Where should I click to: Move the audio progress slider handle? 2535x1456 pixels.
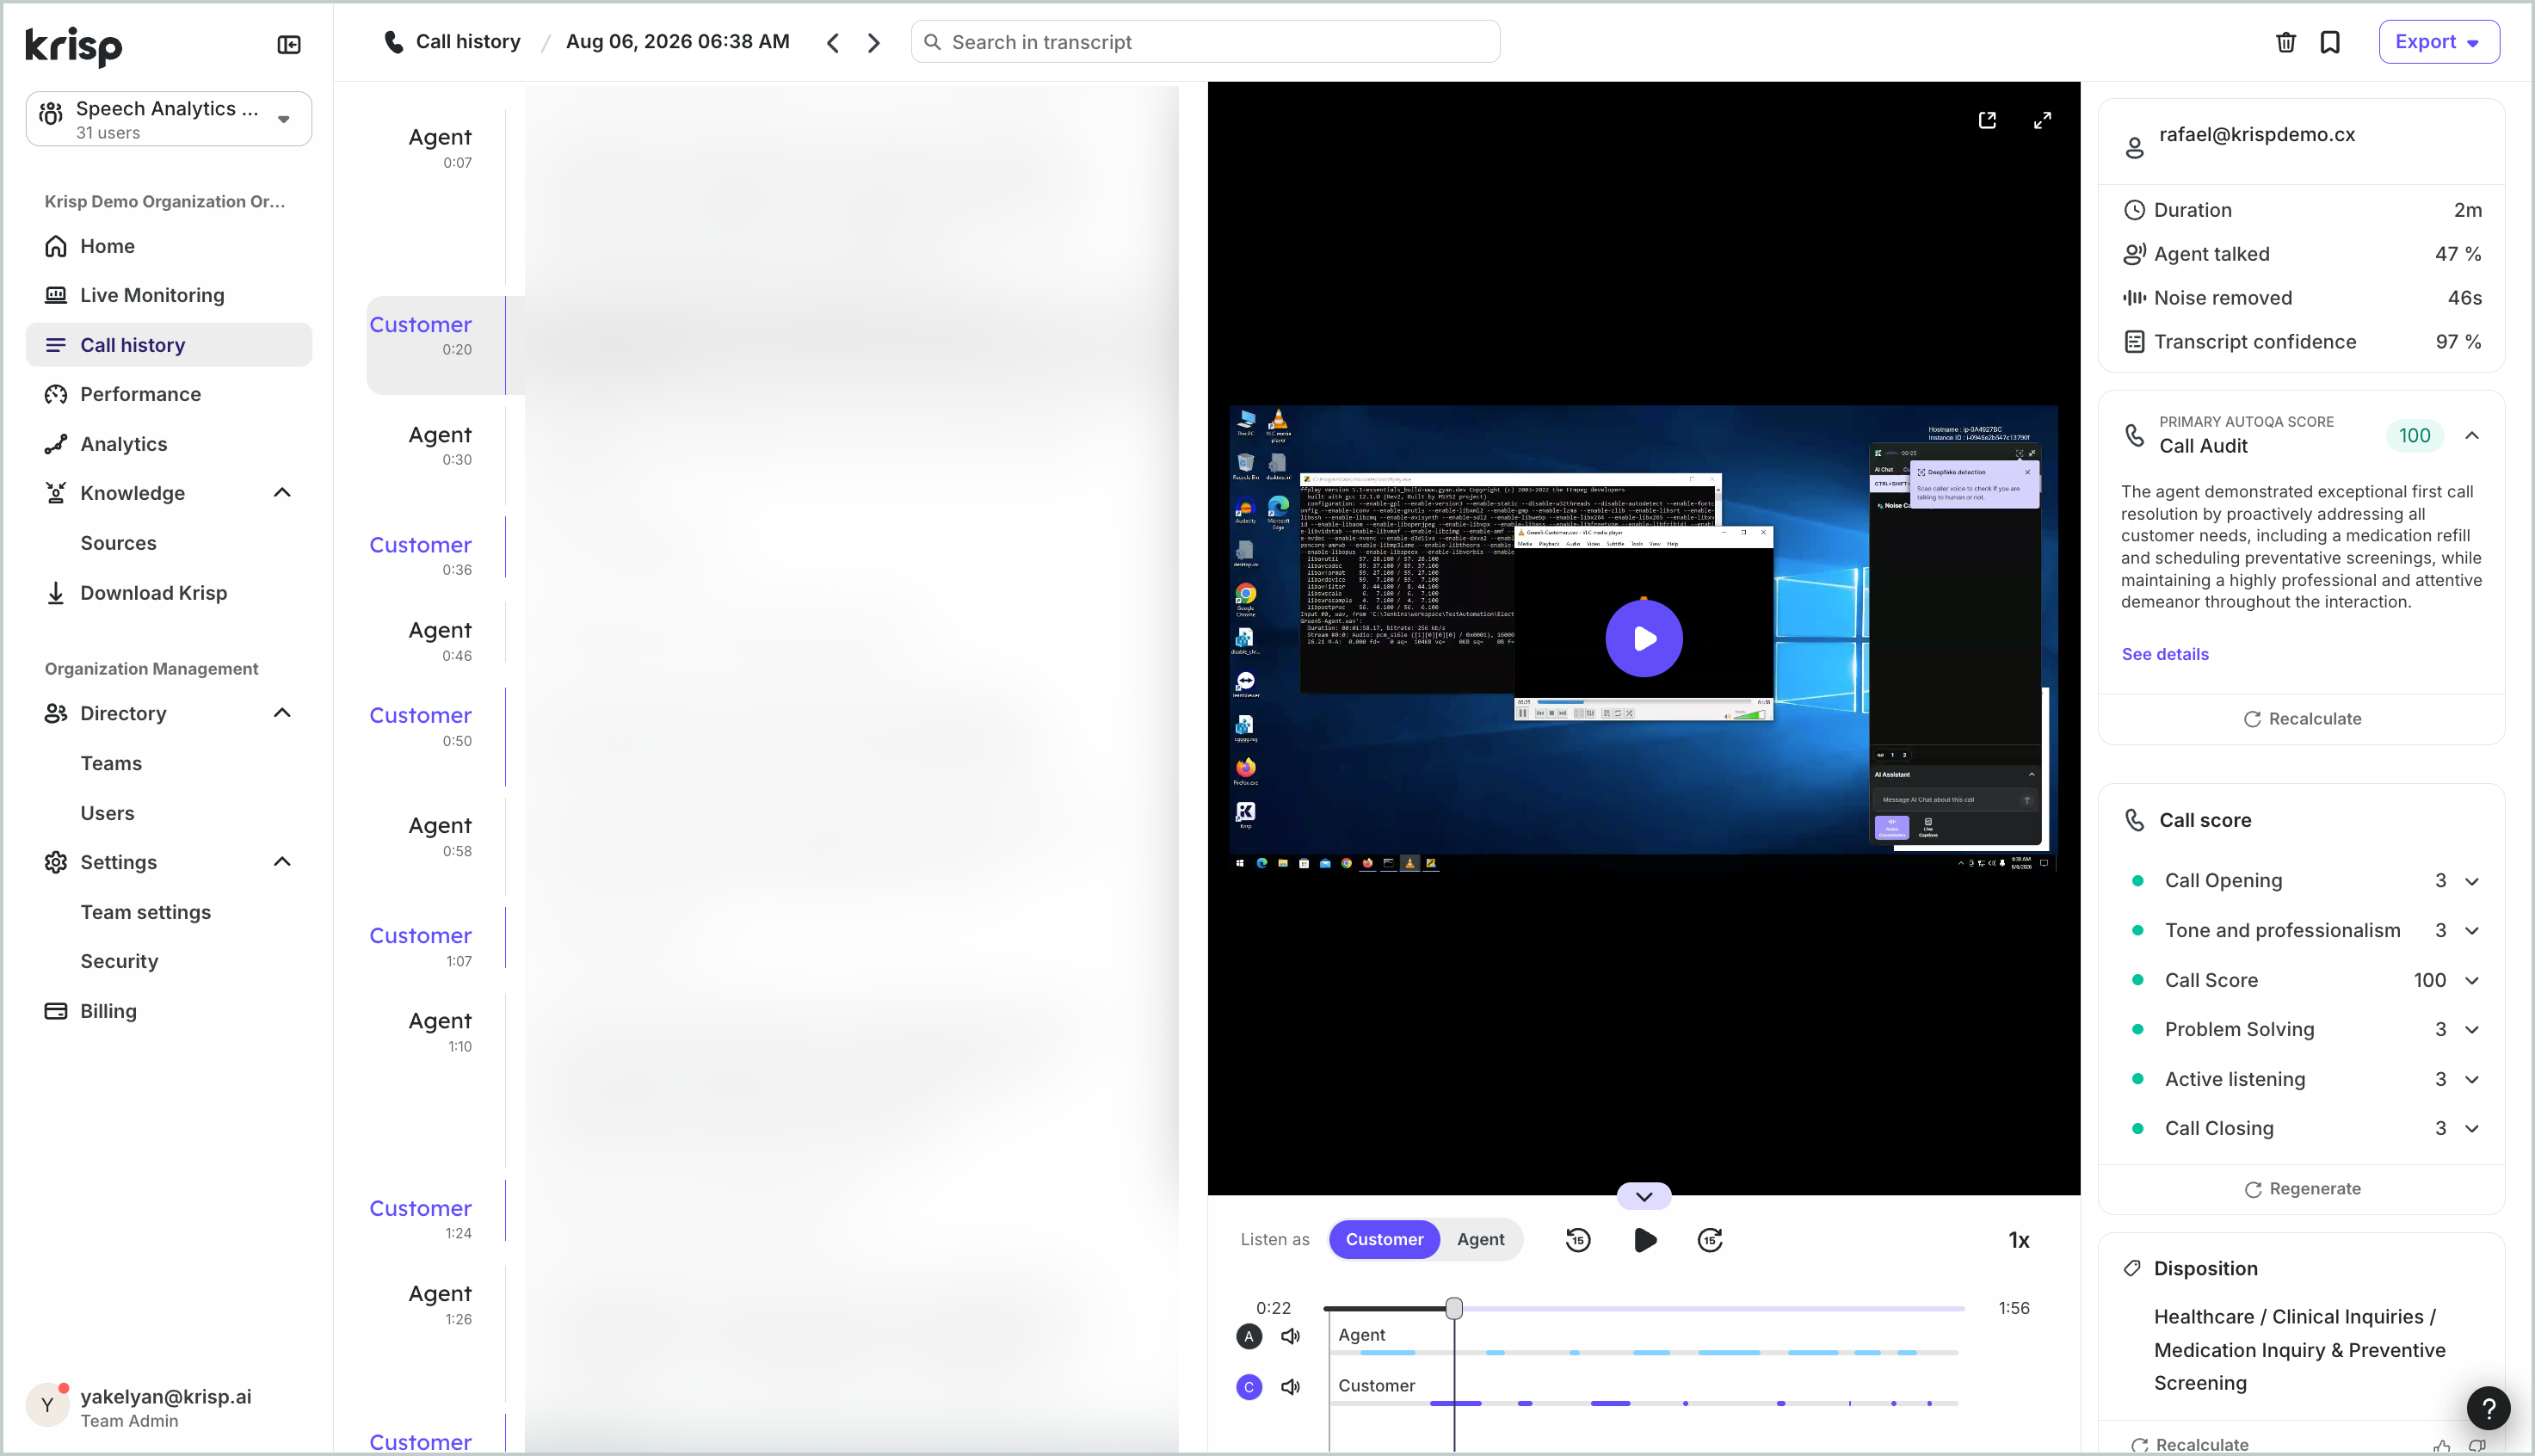point(1454,1308)
